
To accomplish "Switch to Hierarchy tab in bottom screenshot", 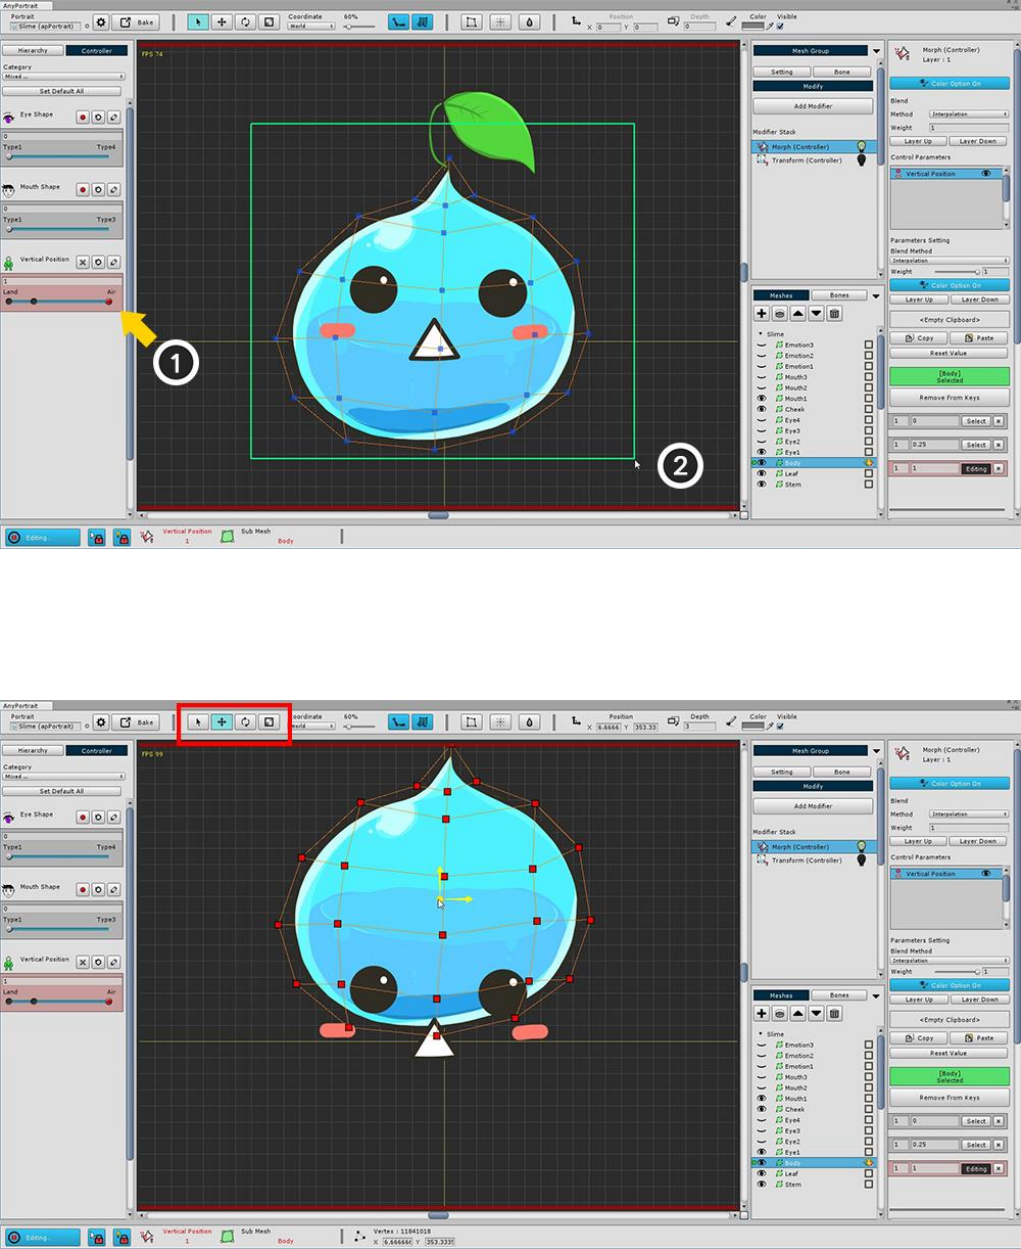I will (x=33, y=750).
